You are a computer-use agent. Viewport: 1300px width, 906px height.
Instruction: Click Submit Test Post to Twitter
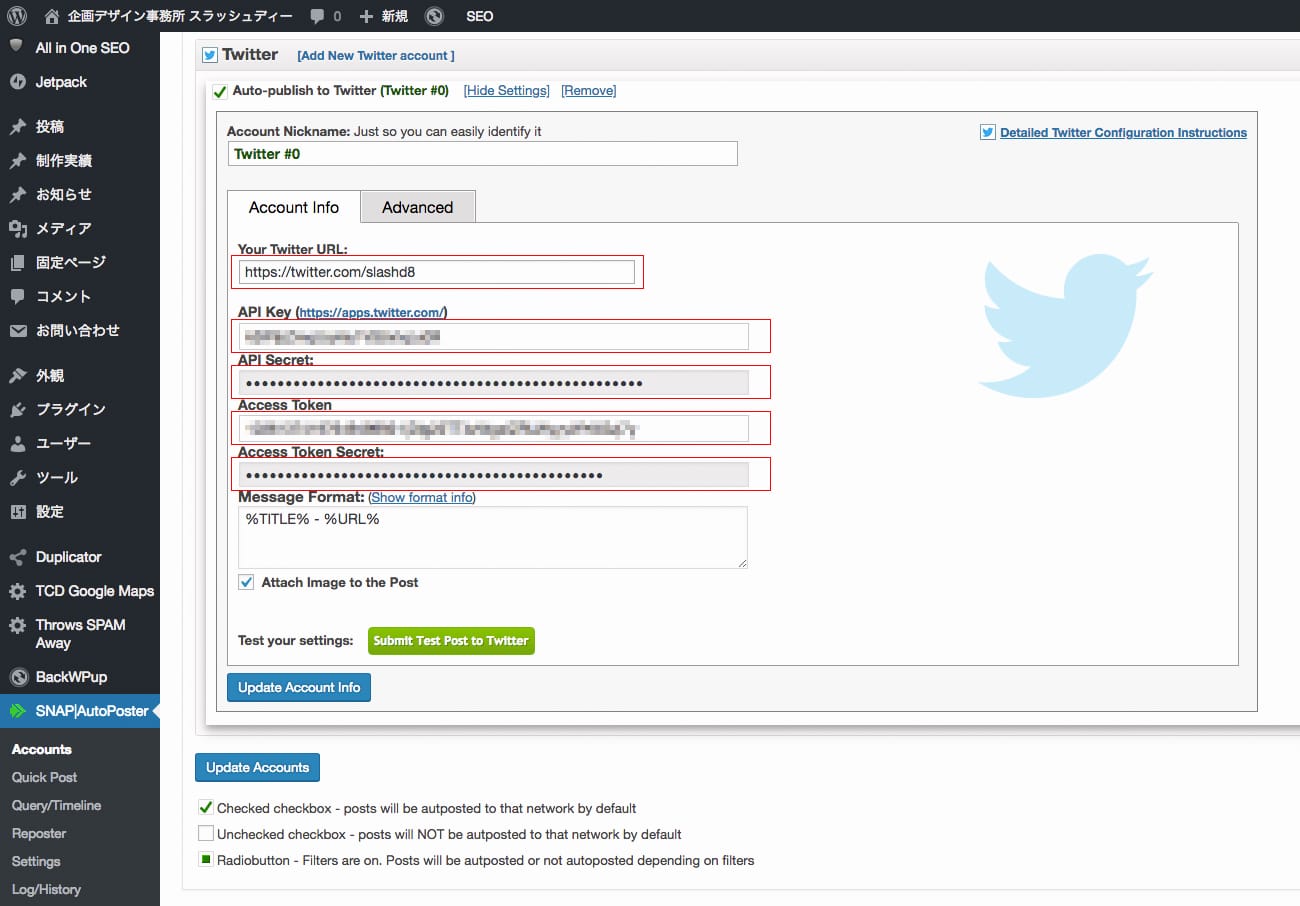[451, 641]
